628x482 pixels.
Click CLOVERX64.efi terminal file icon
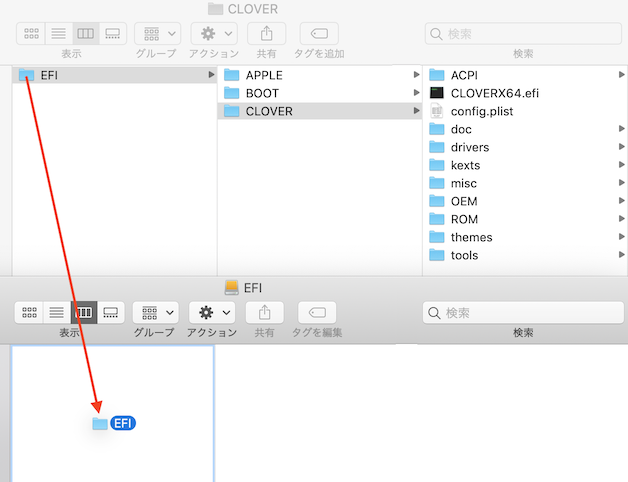point(437,93)
